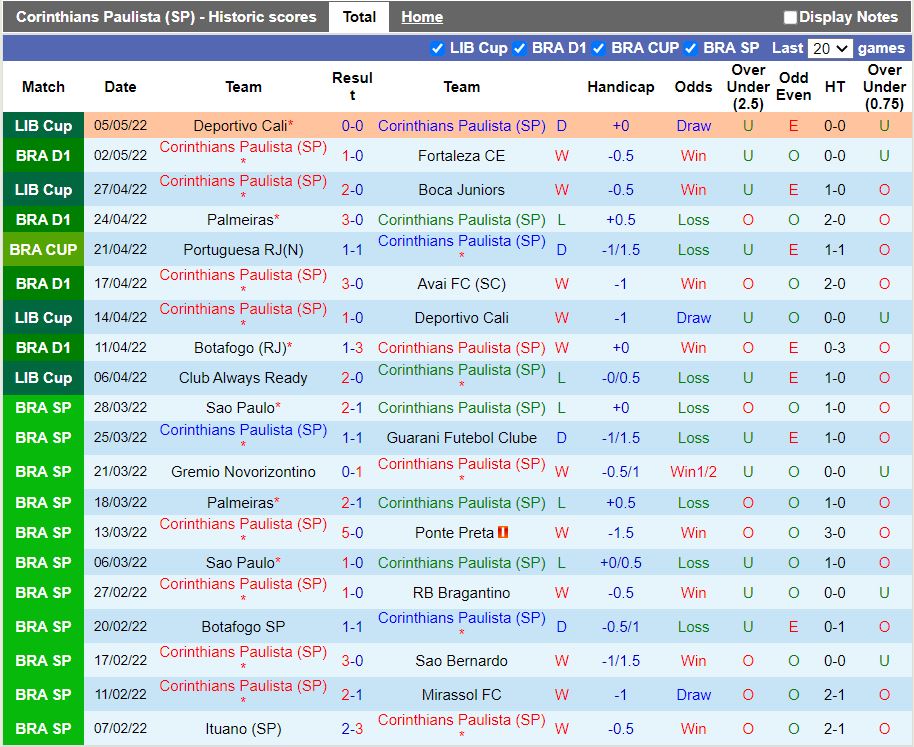Uncheck the BRA D1 filter checkbox
This screenshot has width=914, height=747.
coord(519,48)
